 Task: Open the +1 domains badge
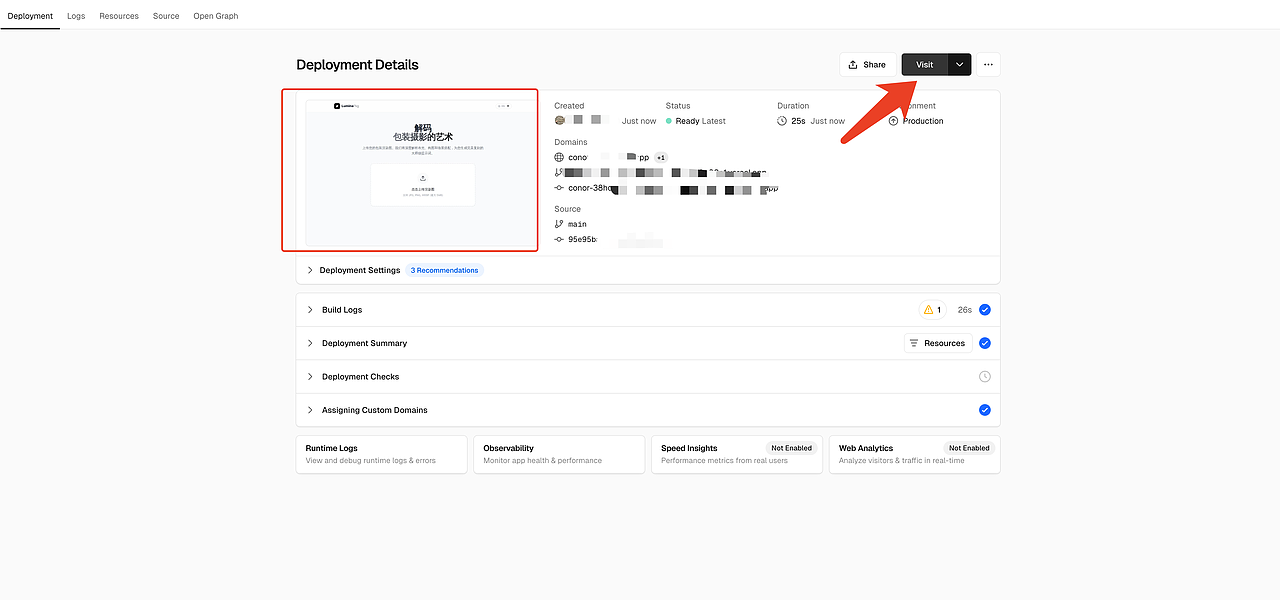(661, 157)
